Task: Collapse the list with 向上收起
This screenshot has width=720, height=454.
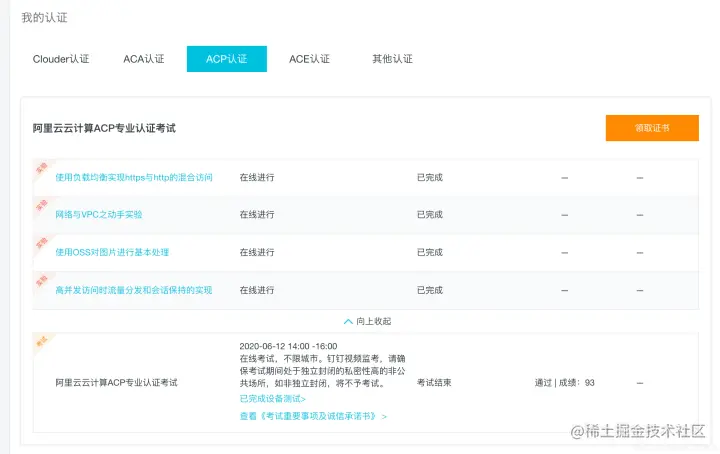Action: click(x=367, y=321)
